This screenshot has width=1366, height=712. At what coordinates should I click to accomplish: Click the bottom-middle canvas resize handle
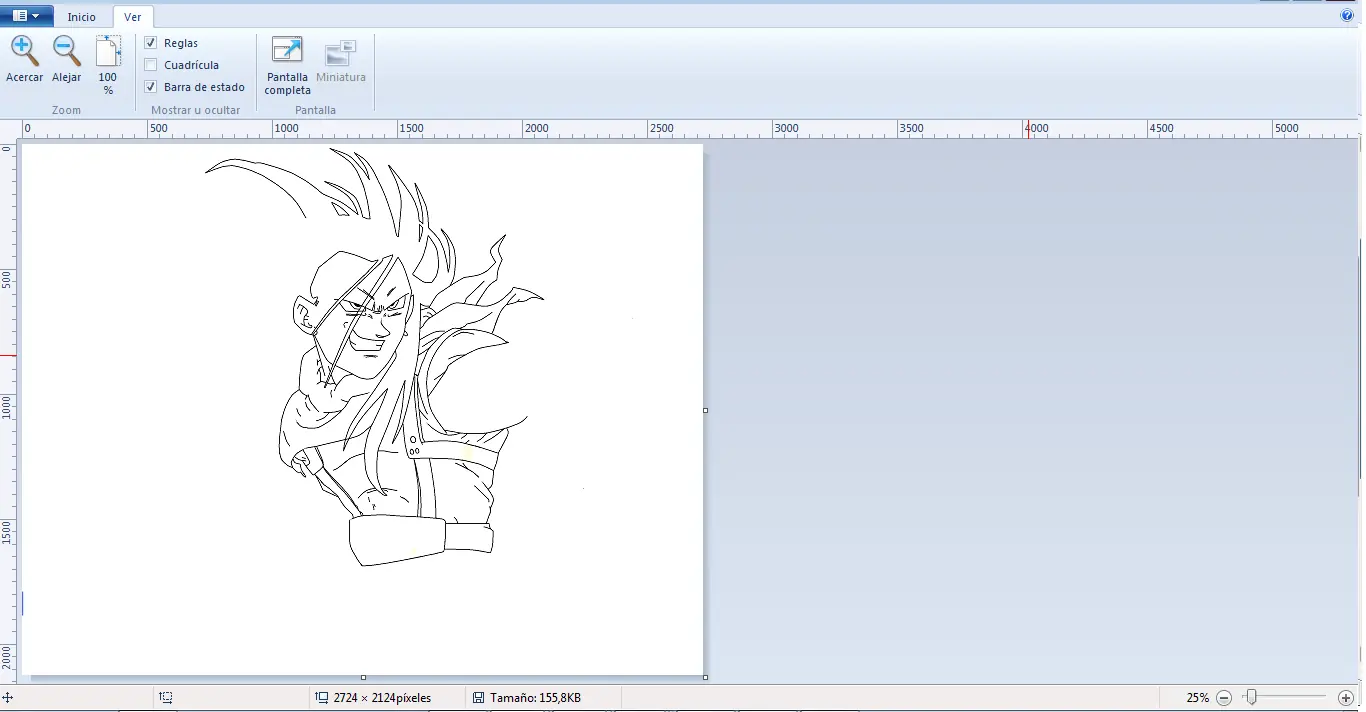point(363,678)
